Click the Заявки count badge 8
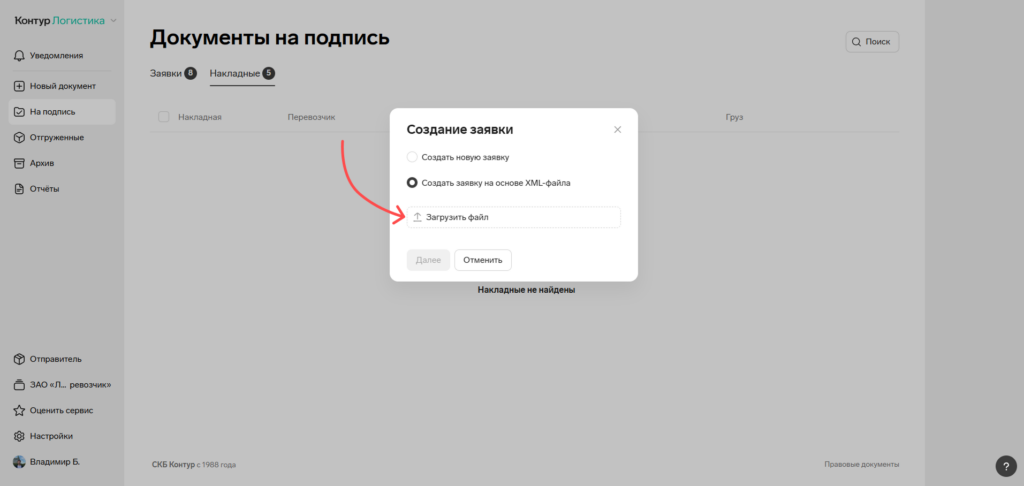The height and width of the screenshot is (486, 1024). tap(190, 73)
